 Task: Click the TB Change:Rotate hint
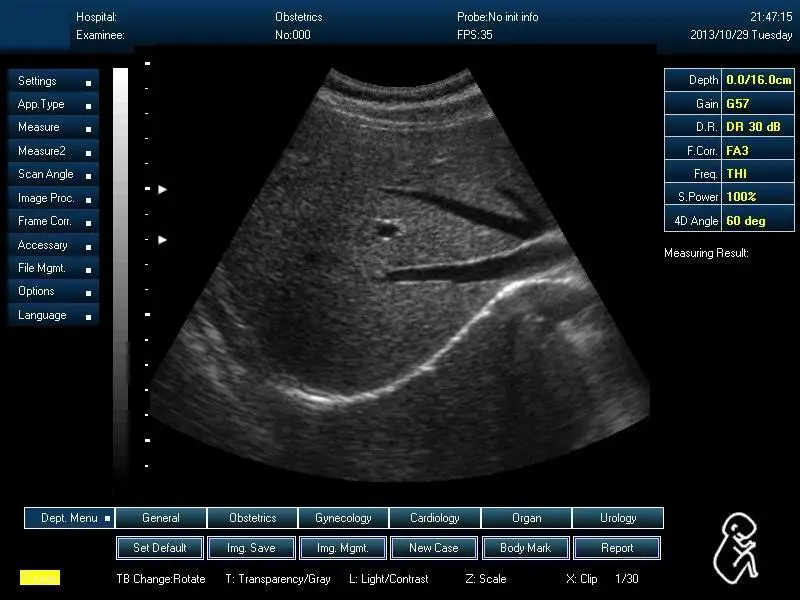click(x=161, y=579)
